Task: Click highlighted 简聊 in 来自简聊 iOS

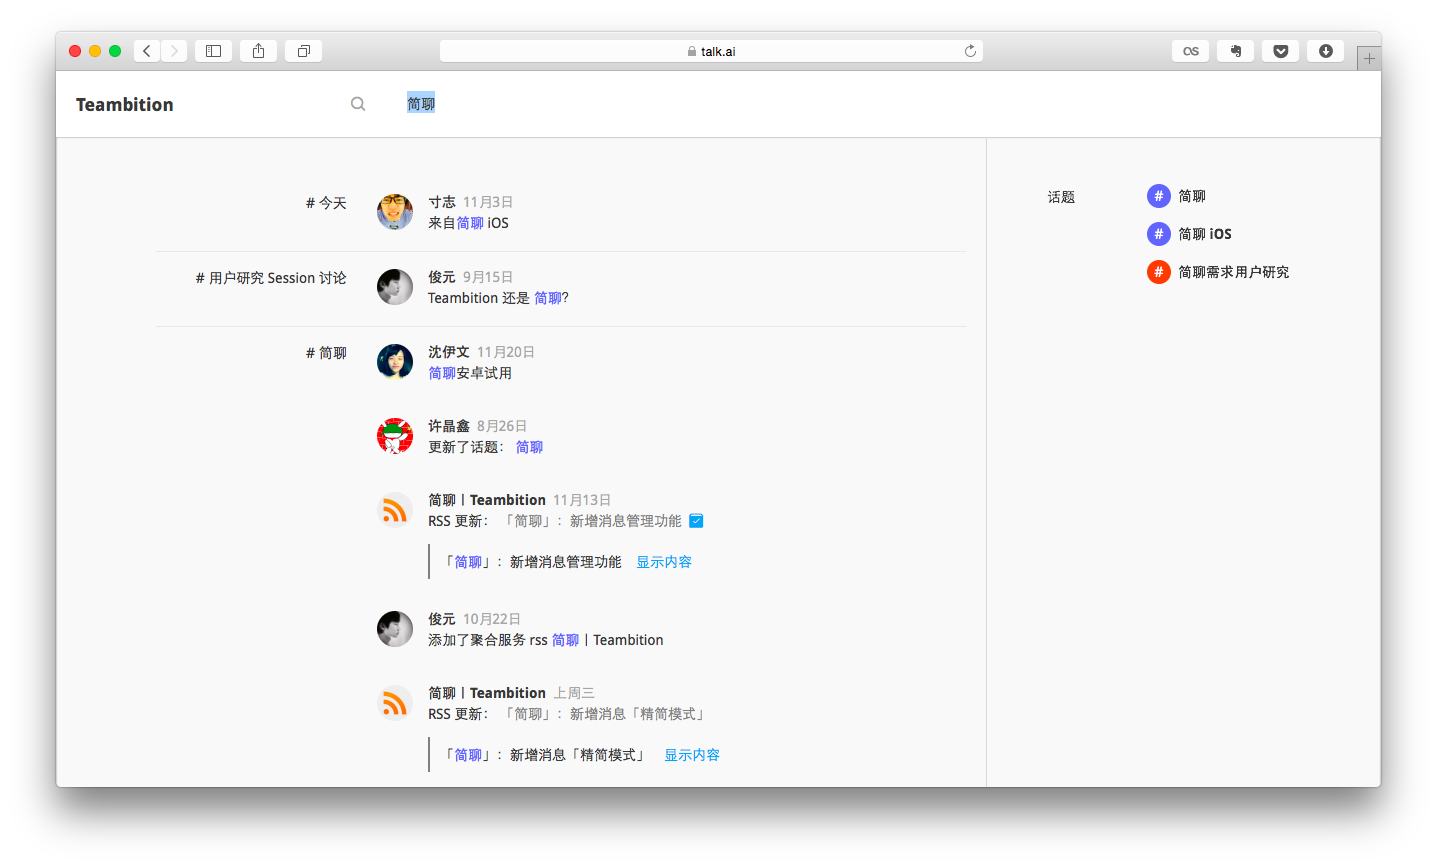Action: [470, 223]
